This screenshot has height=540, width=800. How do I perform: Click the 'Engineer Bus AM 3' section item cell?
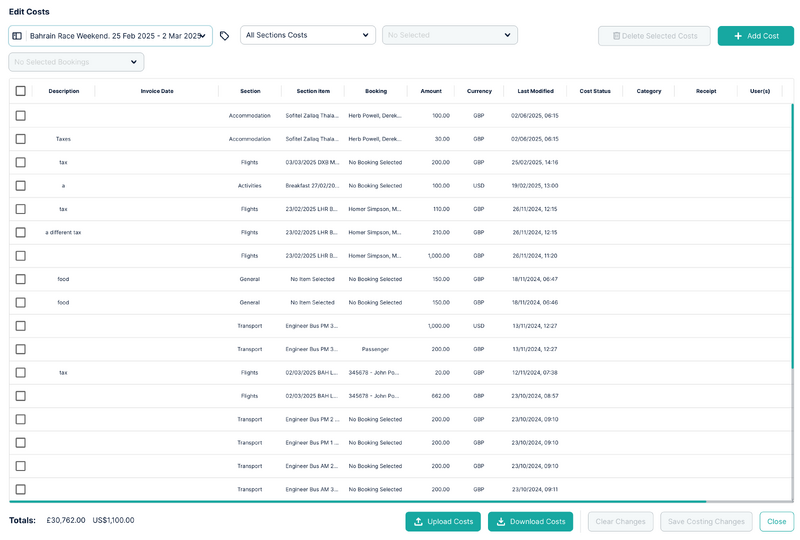[312, 489]
